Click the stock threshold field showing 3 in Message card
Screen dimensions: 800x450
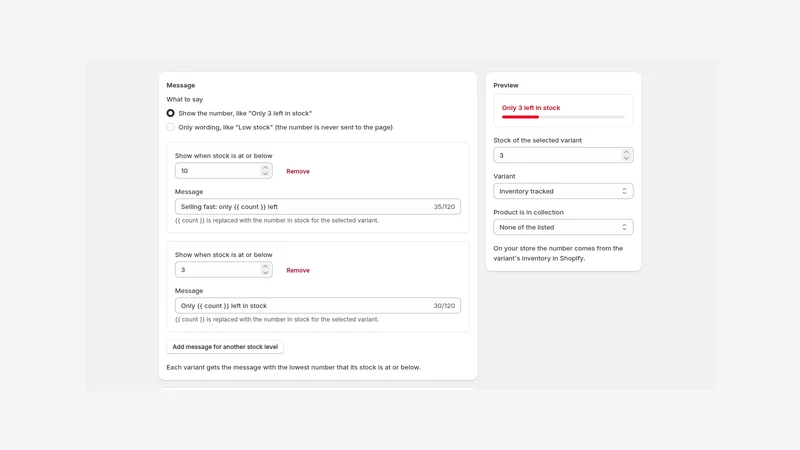[223, 270]
